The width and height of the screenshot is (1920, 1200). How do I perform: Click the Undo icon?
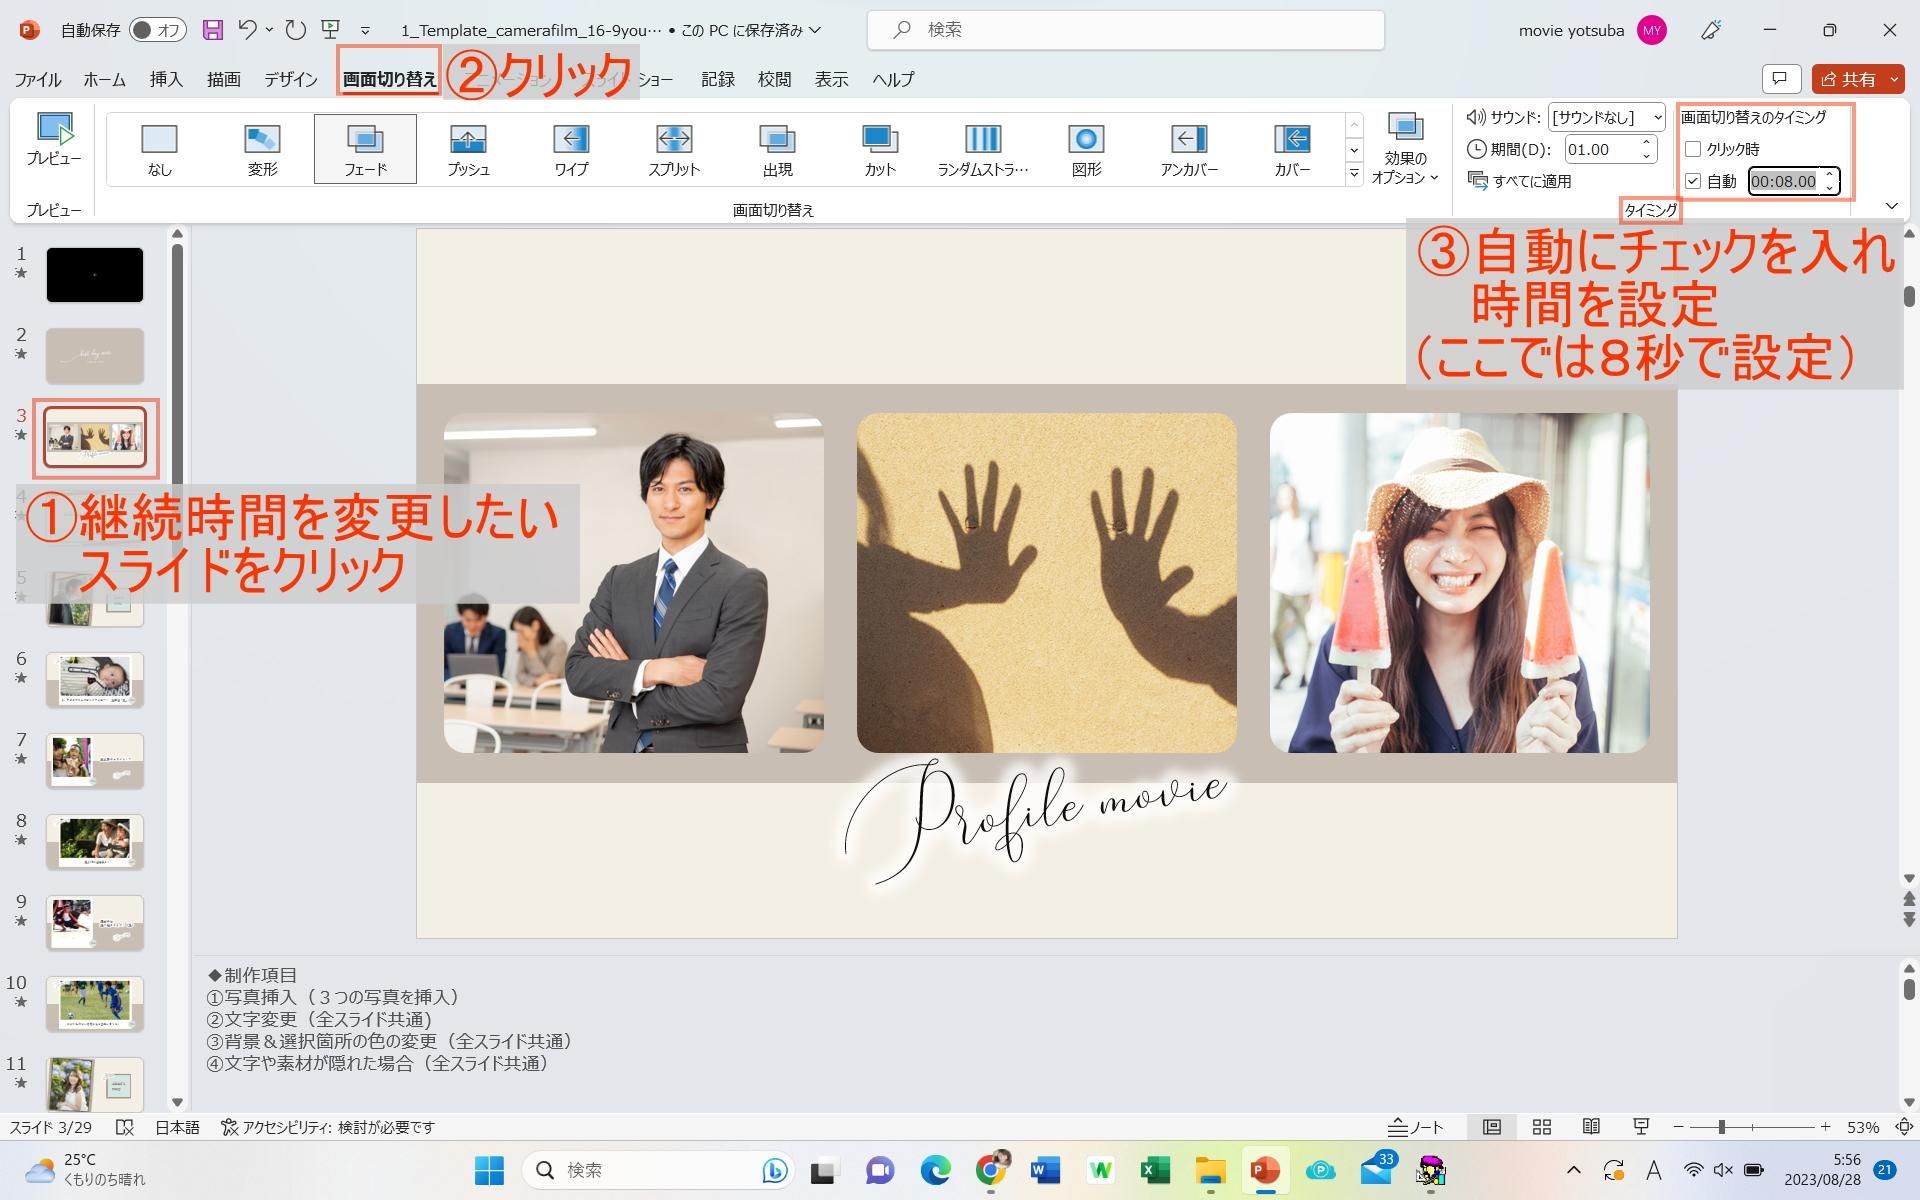point(247,30)
